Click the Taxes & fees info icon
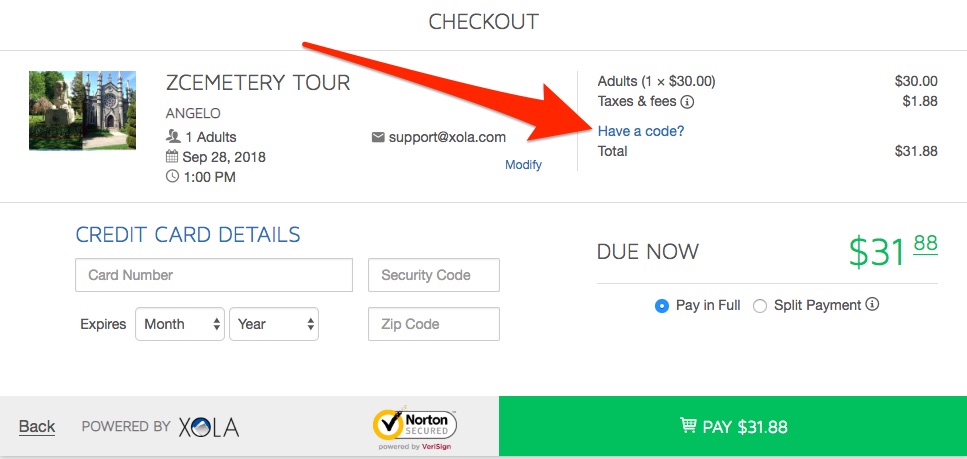967x459 pixels. (687, 102)
